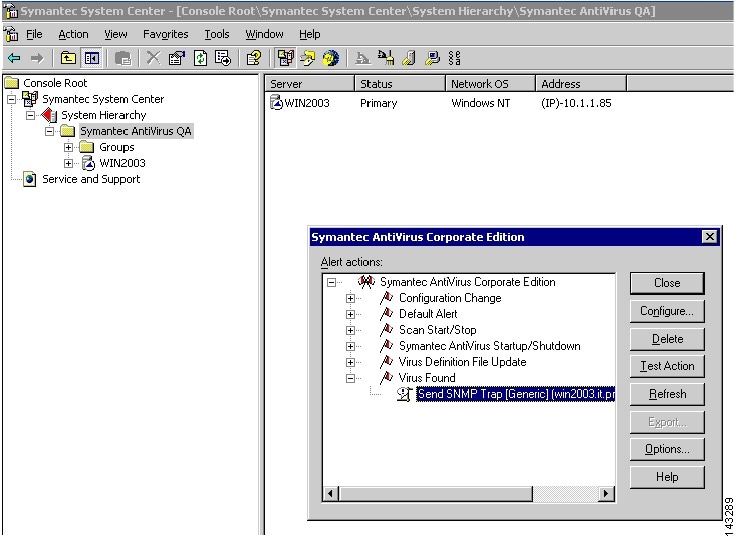Screen dimensions: 737x537
Task: Collapse the Virus Found alert node
Action: point(350,378)
